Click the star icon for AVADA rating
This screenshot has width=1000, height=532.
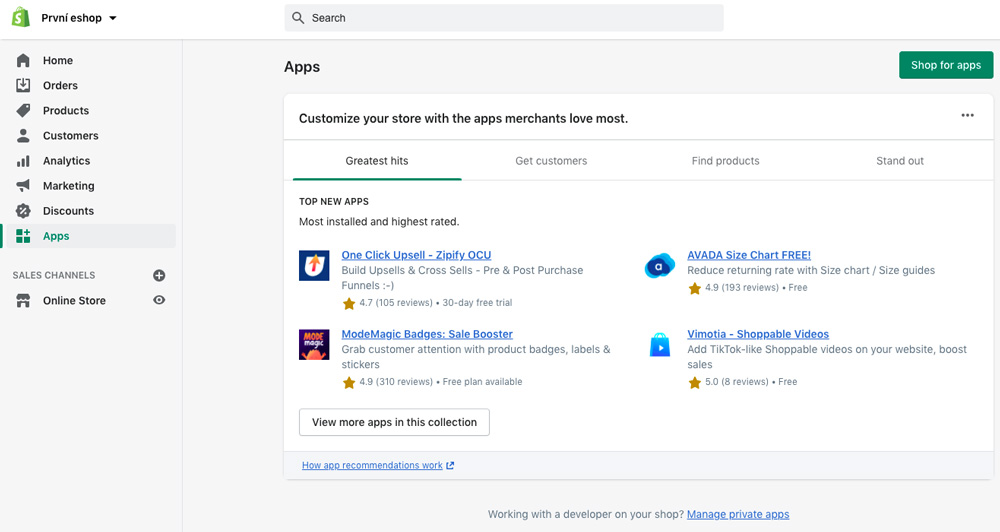tap(695, 288)
